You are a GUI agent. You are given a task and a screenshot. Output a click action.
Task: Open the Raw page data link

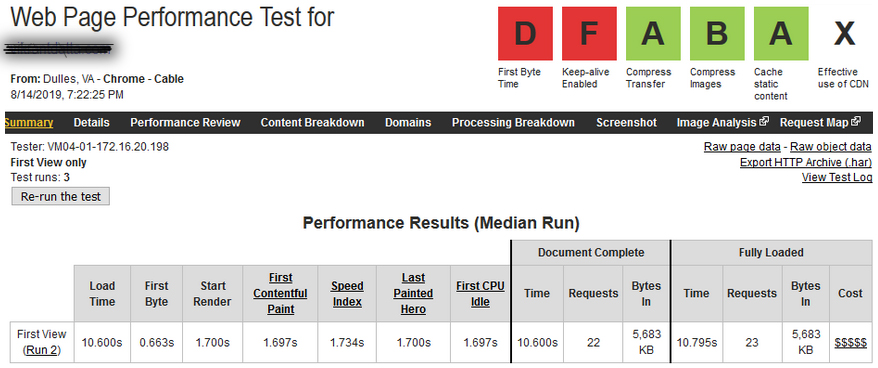(x=742, y=147)
